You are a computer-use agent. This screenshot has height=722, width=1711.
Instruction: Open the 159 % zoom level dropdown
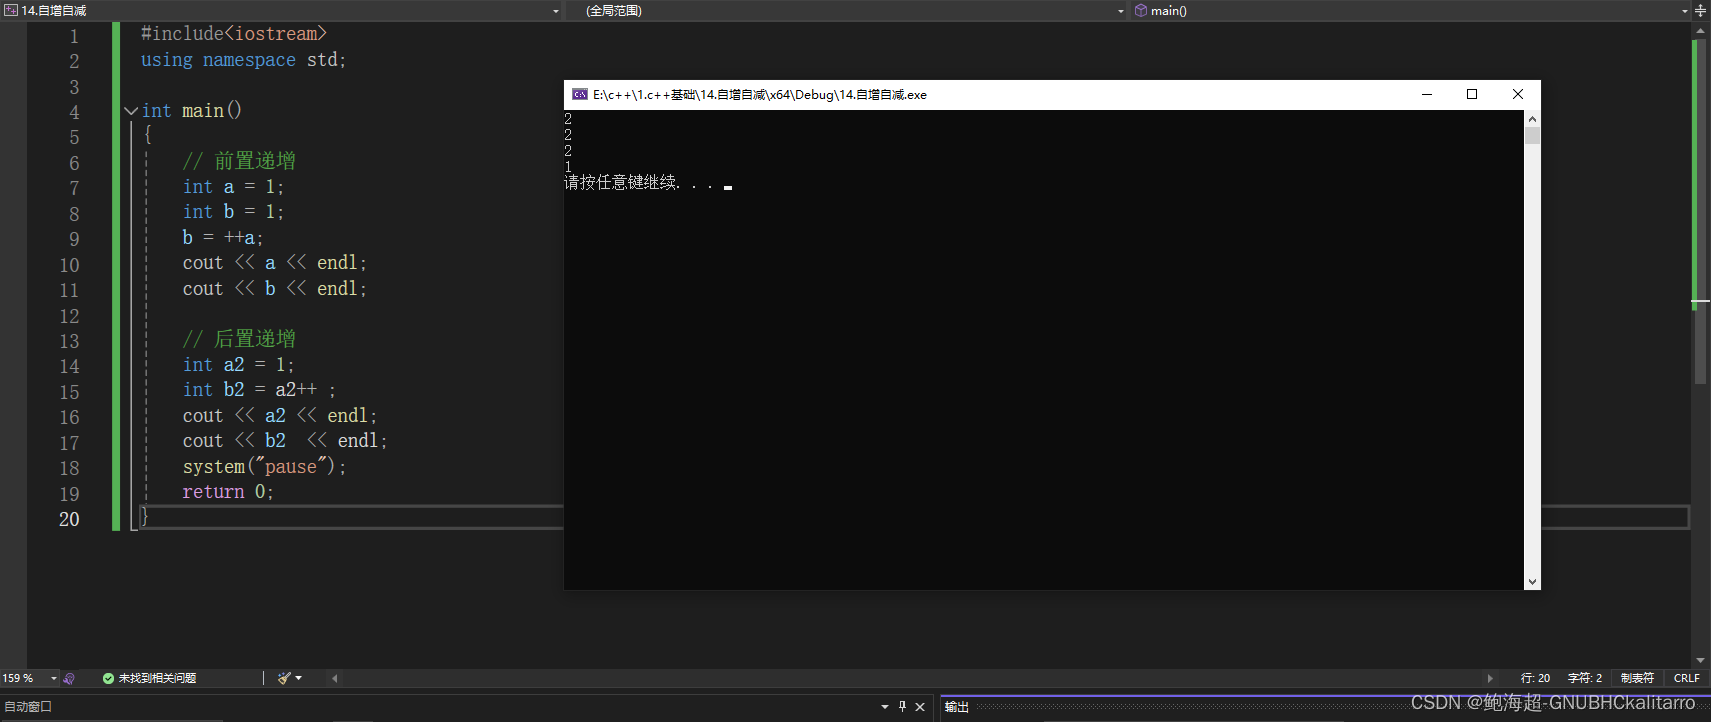54,678
